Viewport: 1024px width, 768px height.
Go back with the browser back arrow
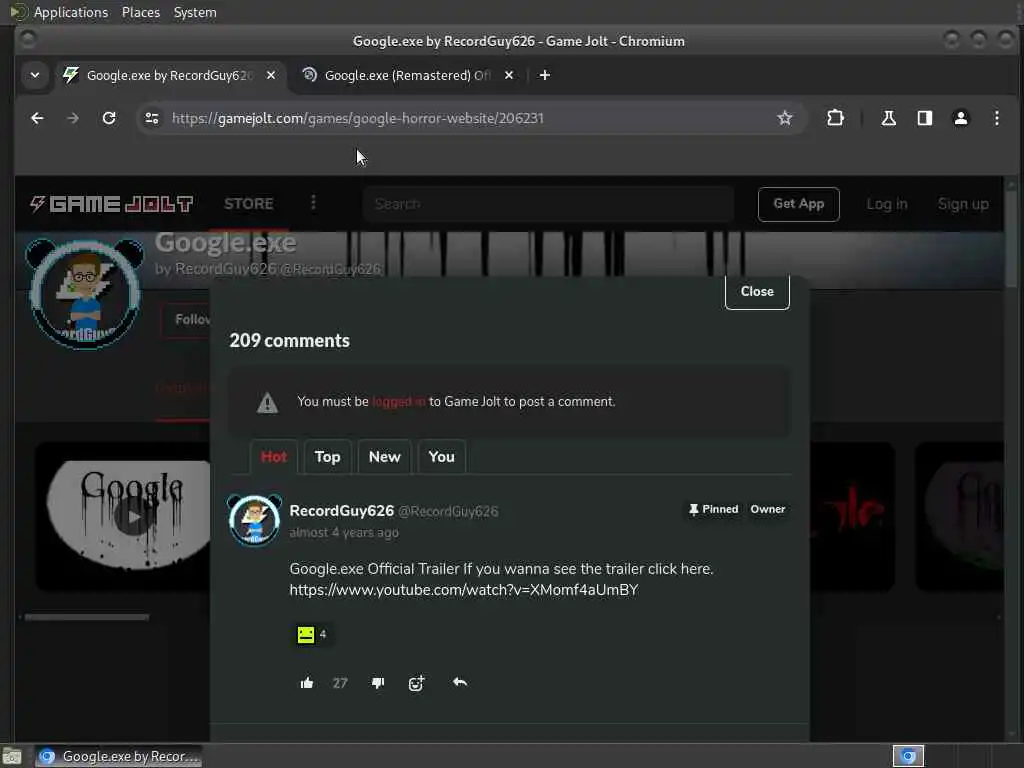tap(37, 118)
